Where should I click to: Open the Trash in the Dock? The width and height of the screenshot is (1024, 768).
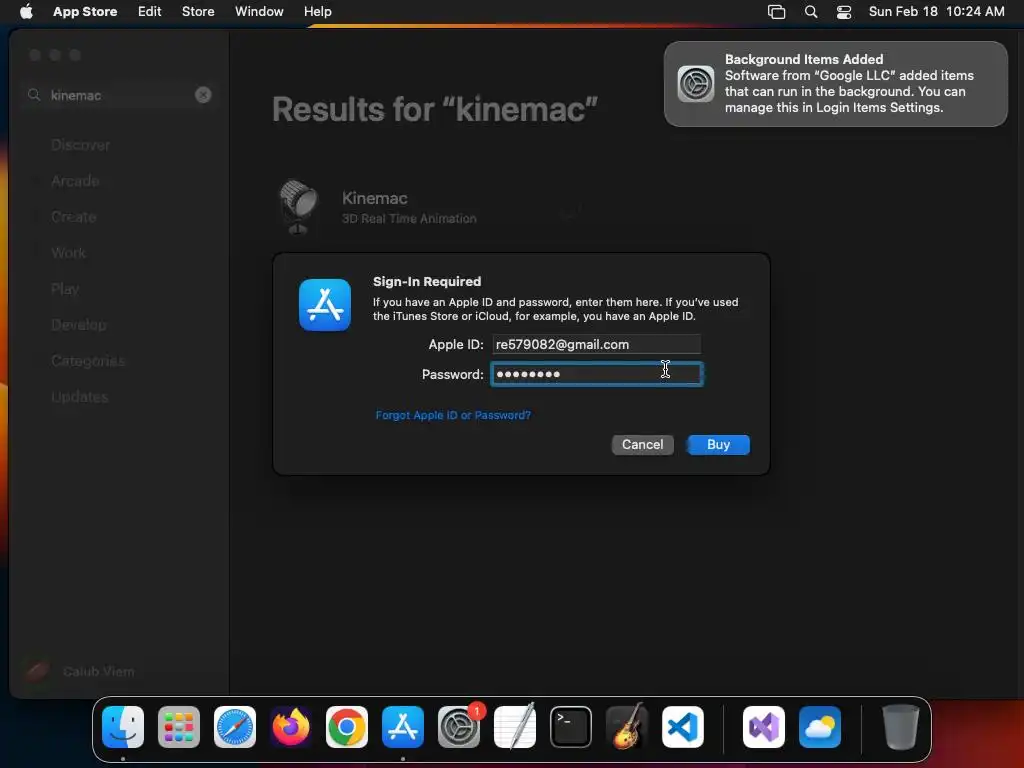pos(901,727)
